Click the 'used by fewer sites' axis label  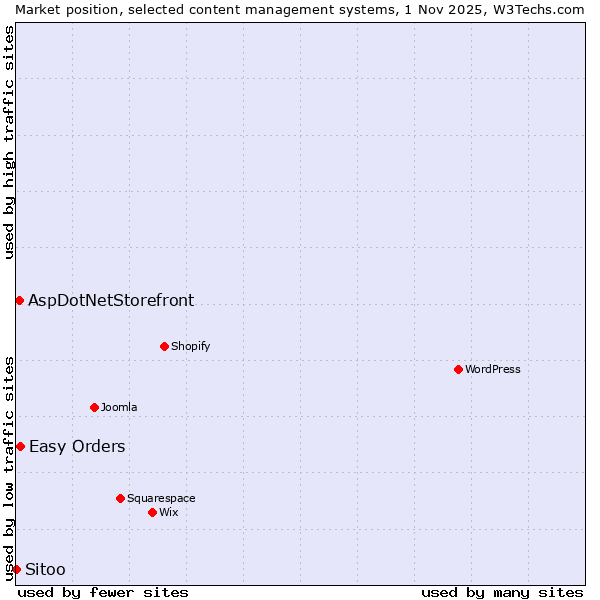click(x=103, y=592)
